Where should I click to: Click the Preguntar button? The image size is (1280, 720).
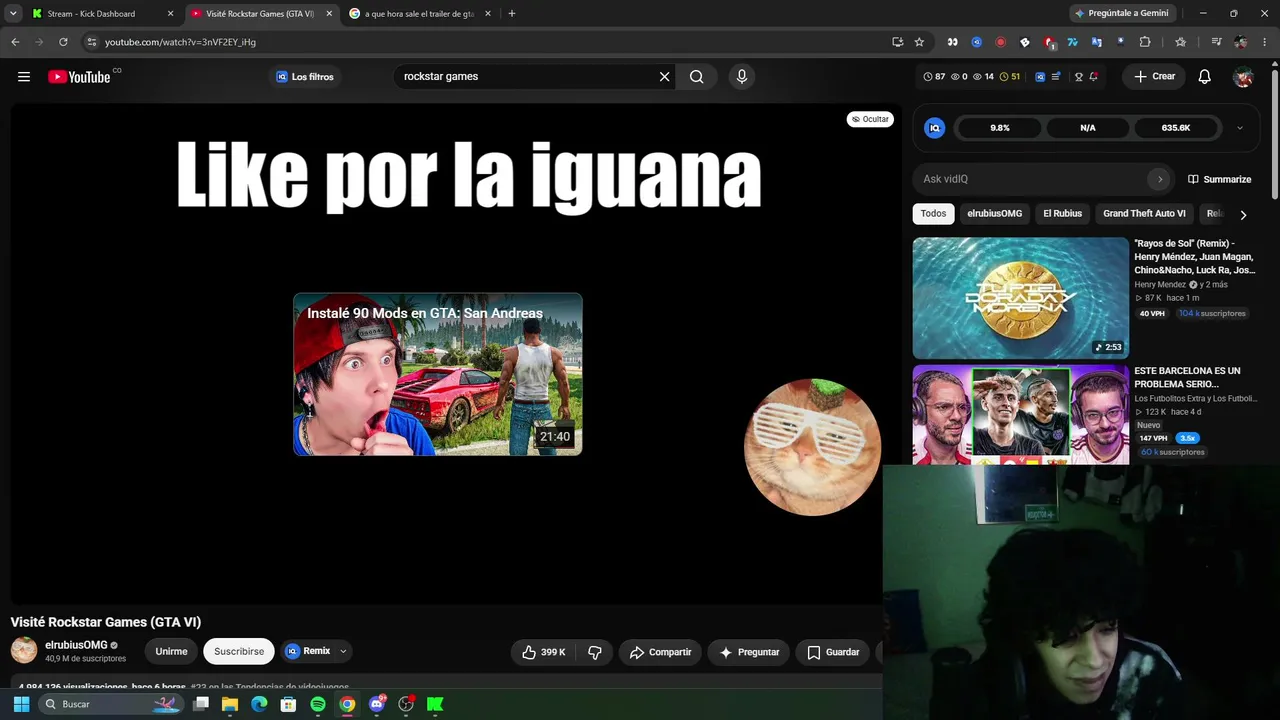[x=749, y=652]
